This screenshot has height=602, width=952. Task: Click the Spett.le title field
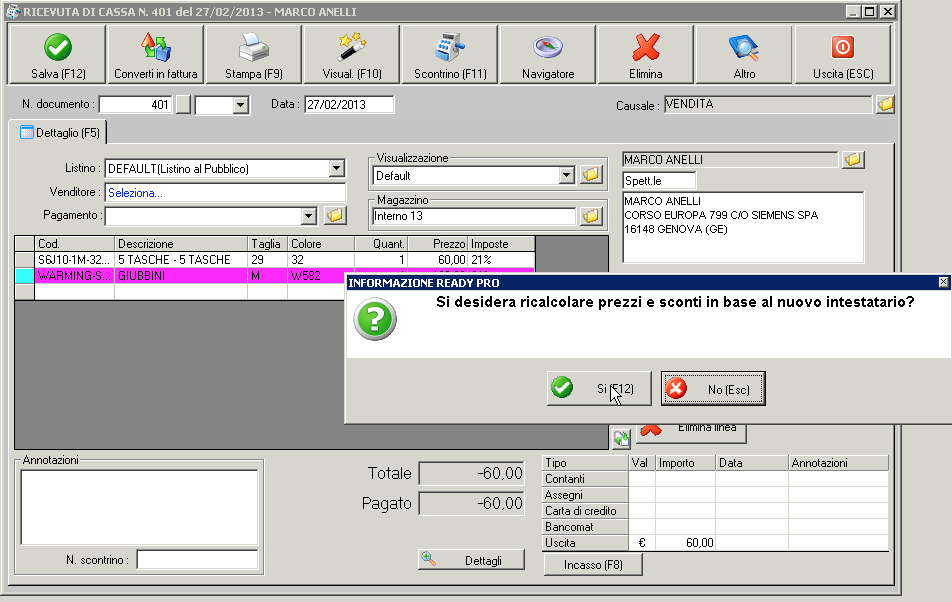(x=659, y=181)
